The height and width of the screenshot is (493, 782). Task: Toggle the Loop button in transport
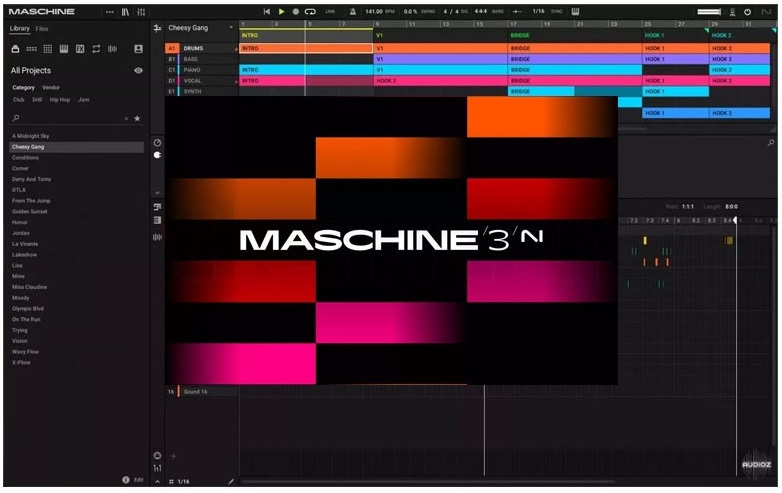(x=310, y=11)
